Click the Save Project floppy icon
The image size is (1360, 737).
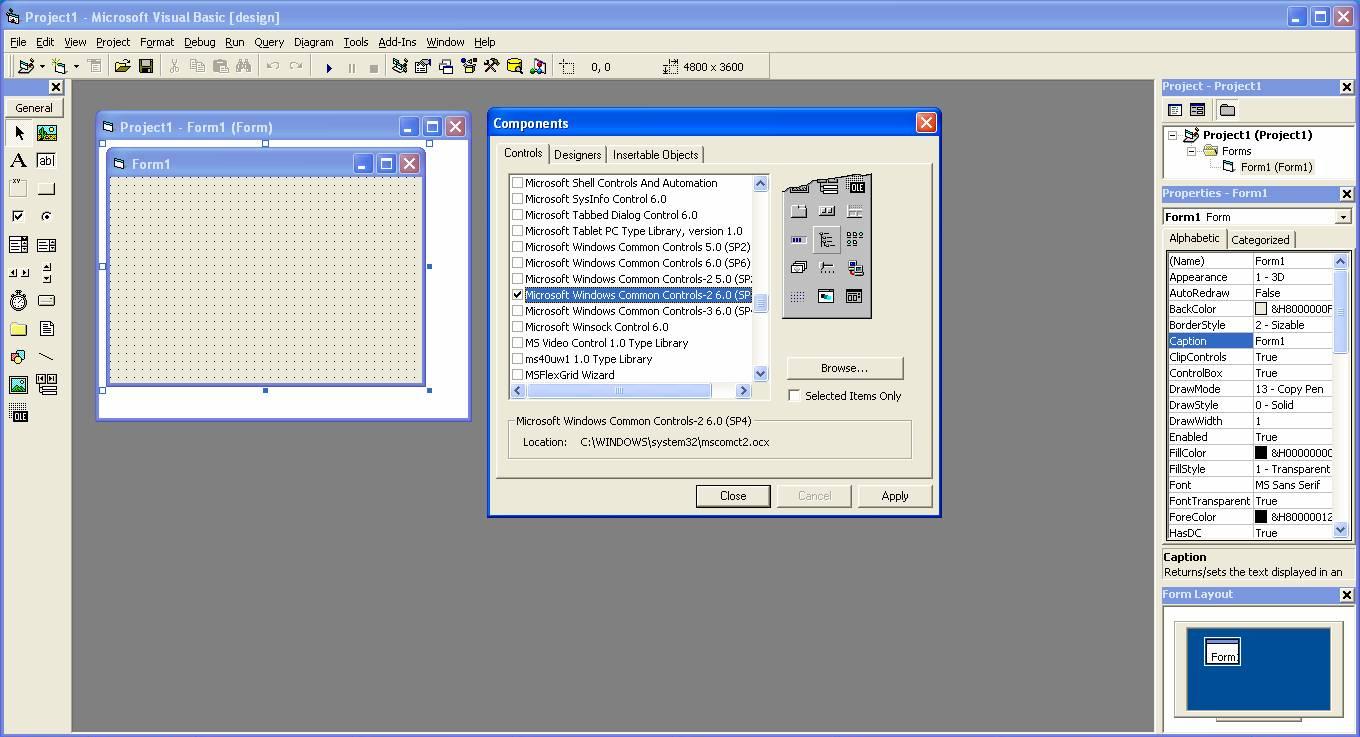145,67
